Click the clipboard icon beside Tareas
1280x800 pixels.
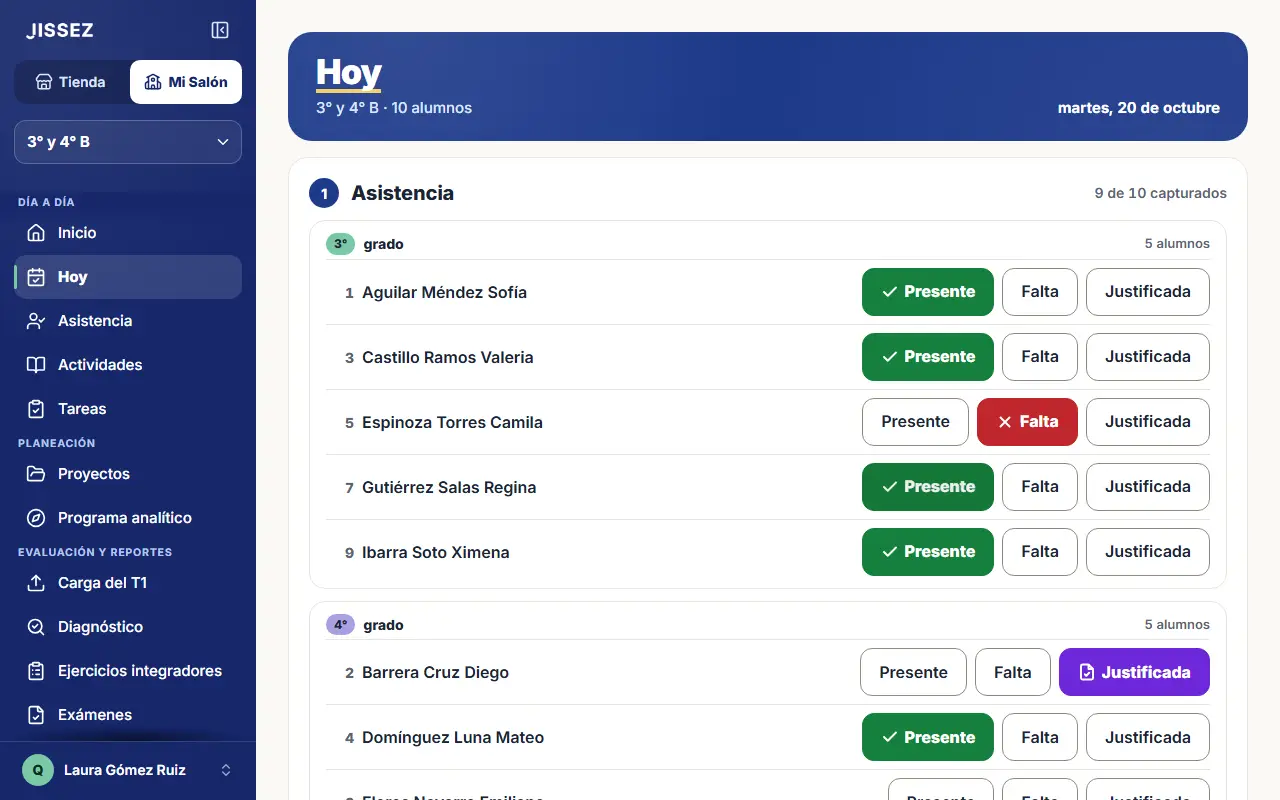click(x=36, y=409)
